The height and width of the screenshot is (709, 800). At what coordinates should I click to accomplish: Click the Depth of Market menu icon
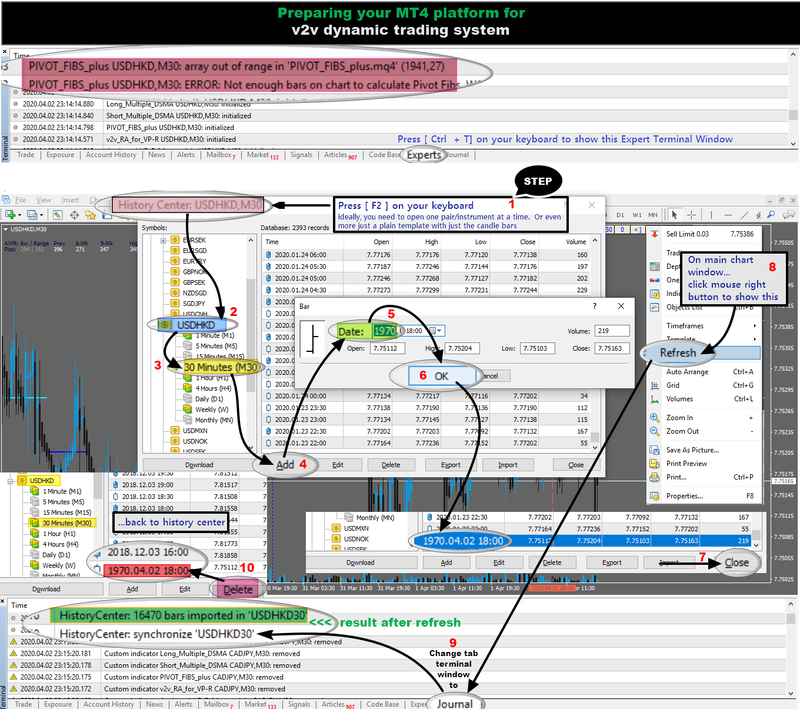[655, 266]
